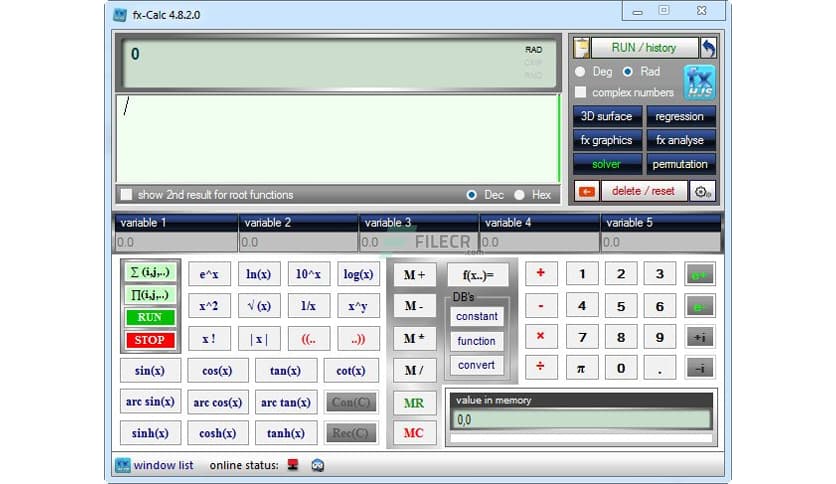Insert closing brackets ..))
The width and height of the screenshot is (836, 484).
click(358, 338)
